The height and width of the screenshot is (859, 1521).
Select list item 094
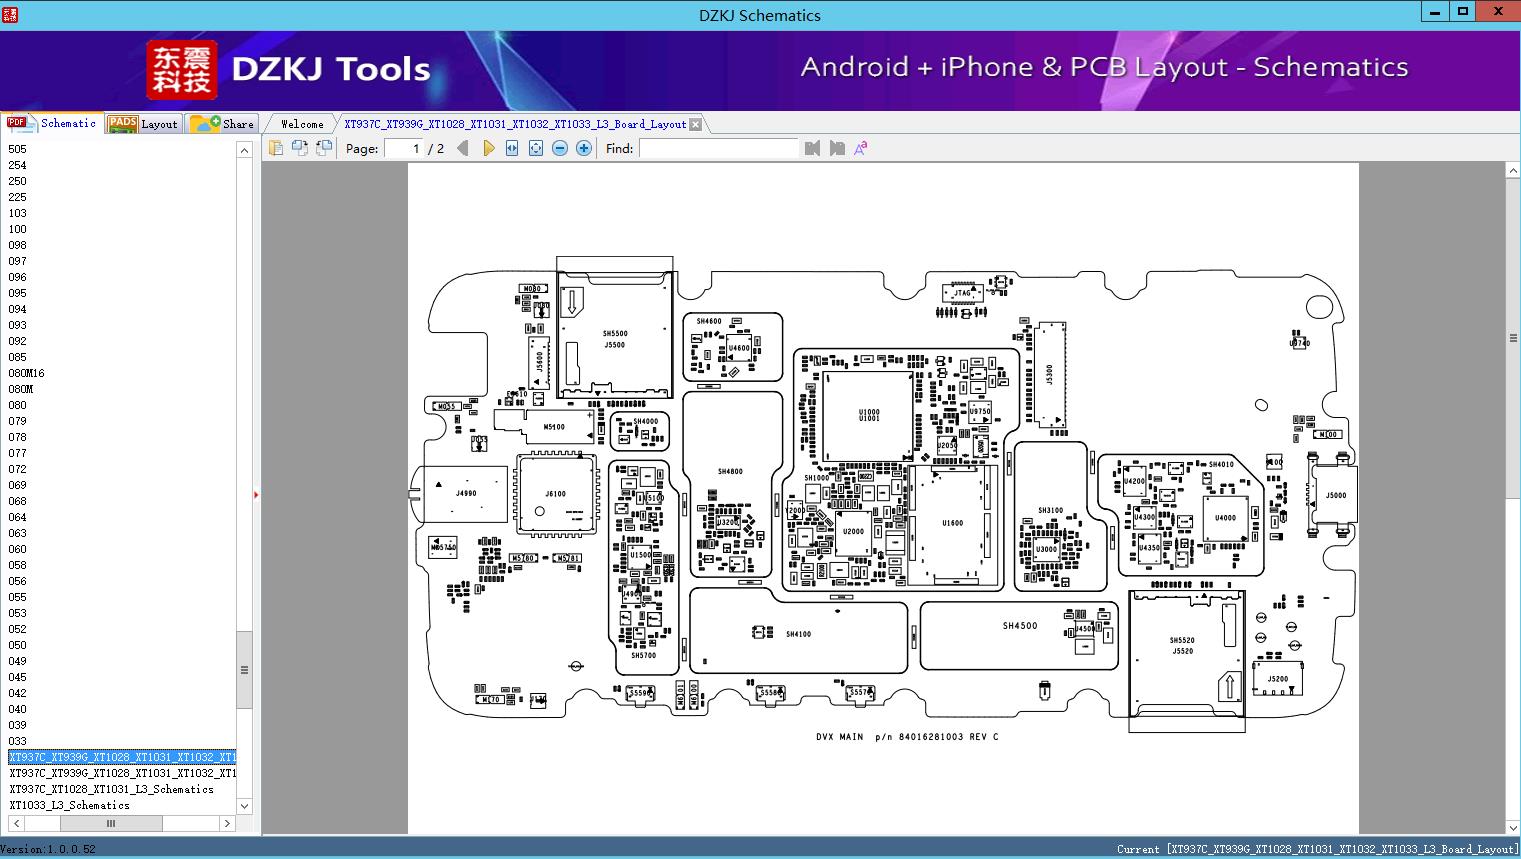18,309
